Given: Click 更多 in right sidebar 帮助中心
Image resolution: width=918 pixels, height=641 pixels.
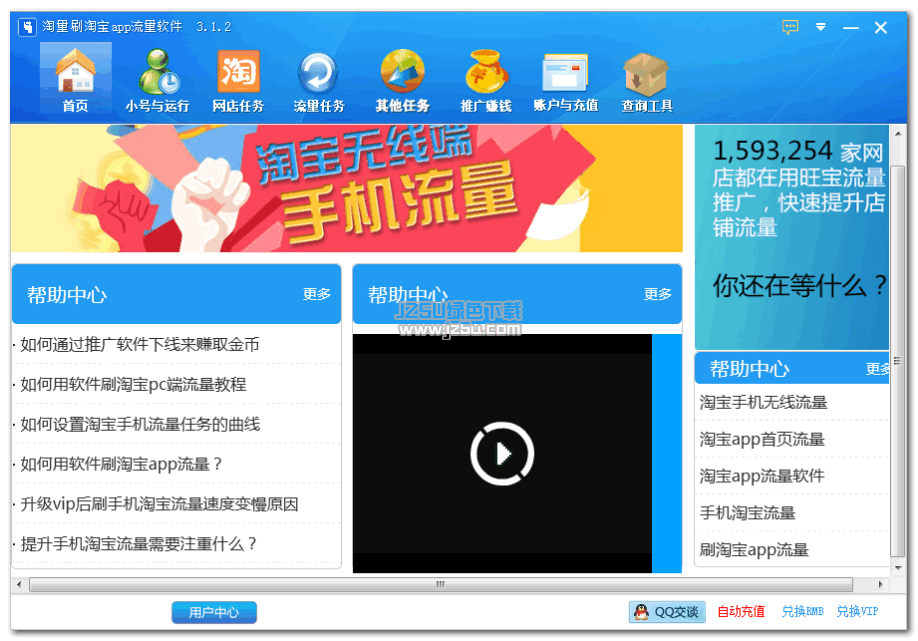Looking at the screenshot, I should tap(877, 369).
